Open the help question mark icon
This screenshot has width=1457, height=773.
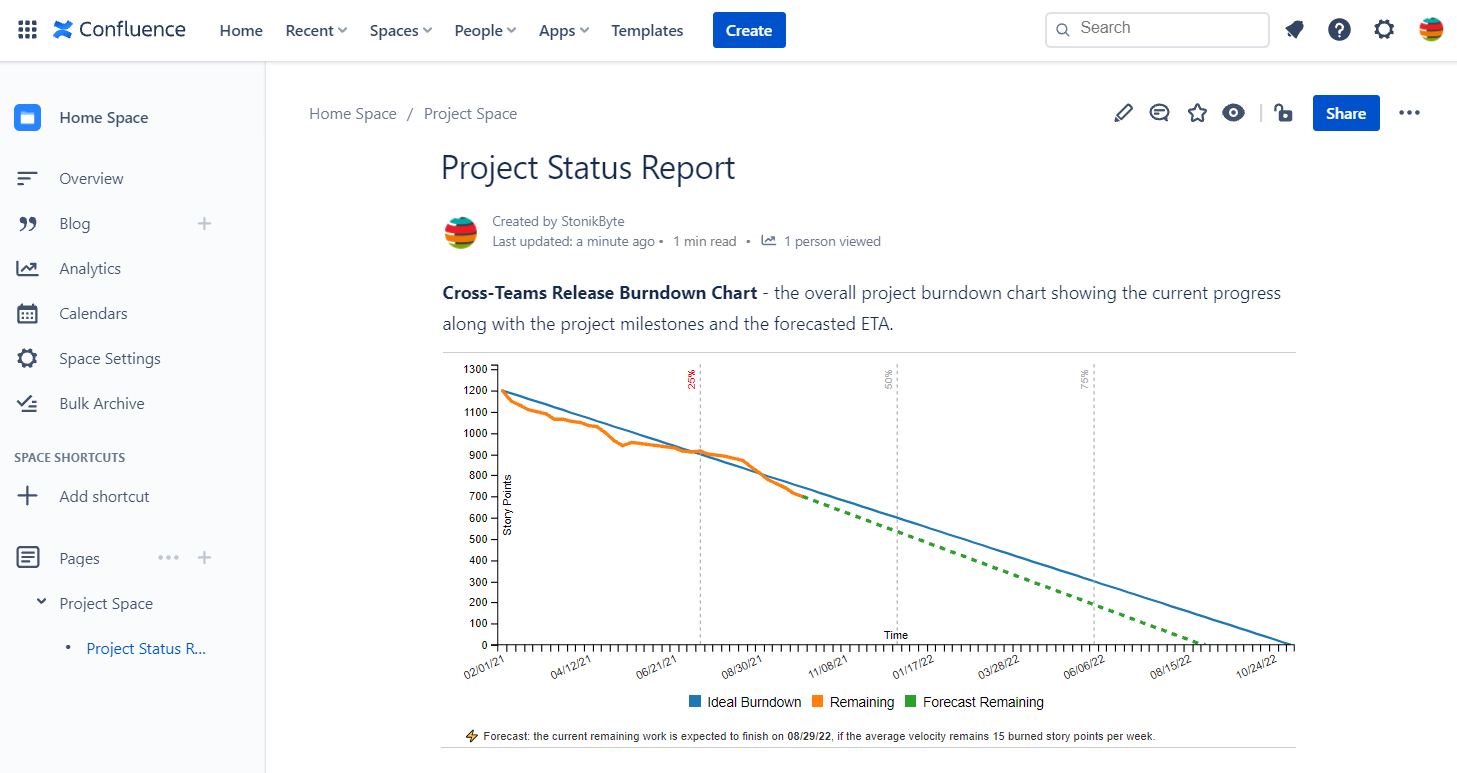pyautogui.click(x=1339, y=30)
